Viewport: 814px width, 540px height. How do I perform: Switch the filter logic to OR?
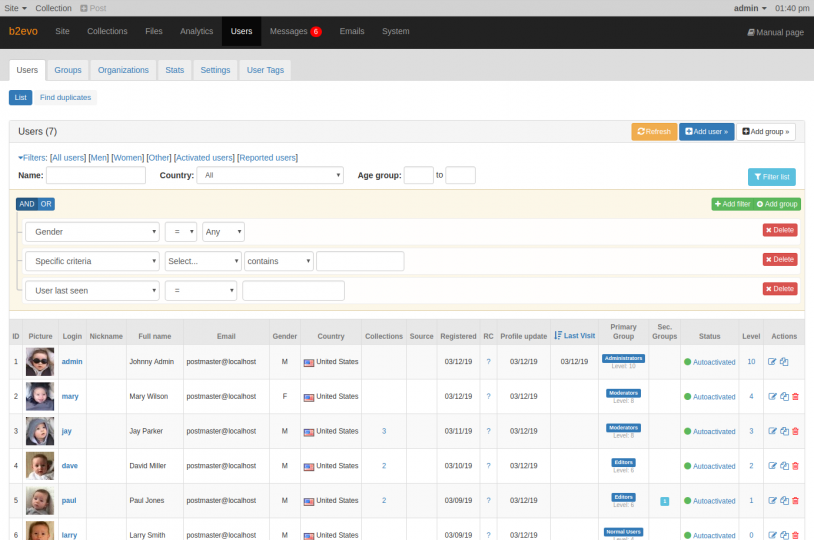(x=45, y=204)
